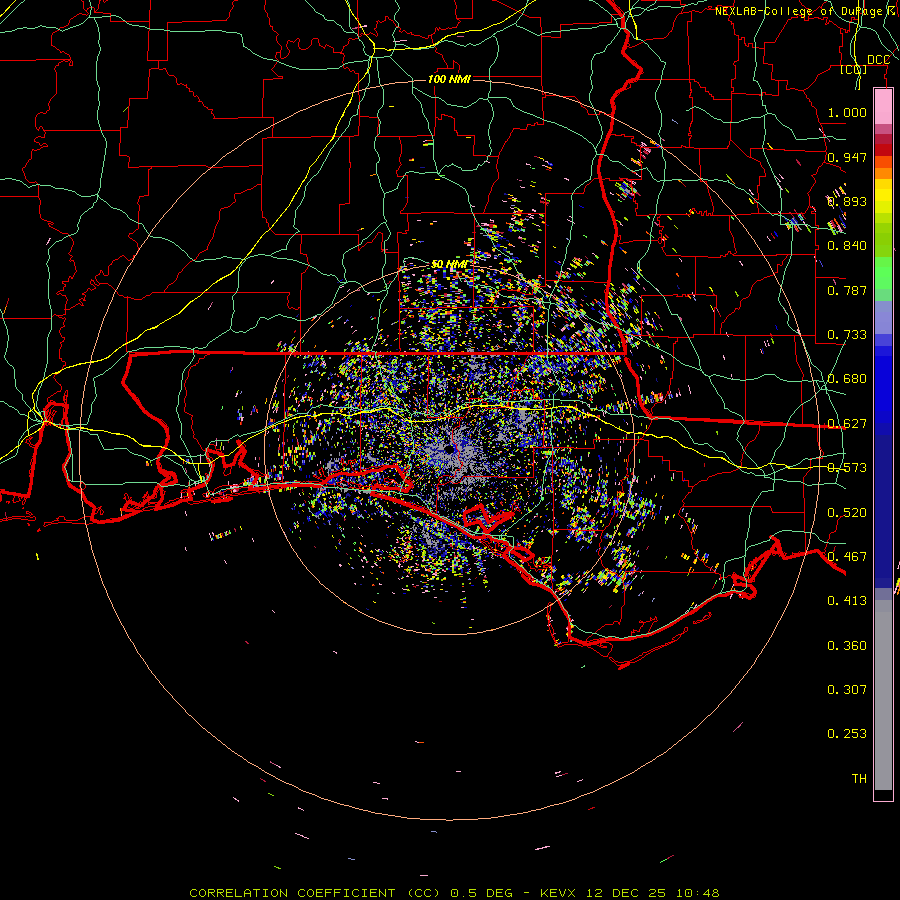900x900 pixels.
Task: Click the 0.733 legend value
Action: [x=847, y=335]
